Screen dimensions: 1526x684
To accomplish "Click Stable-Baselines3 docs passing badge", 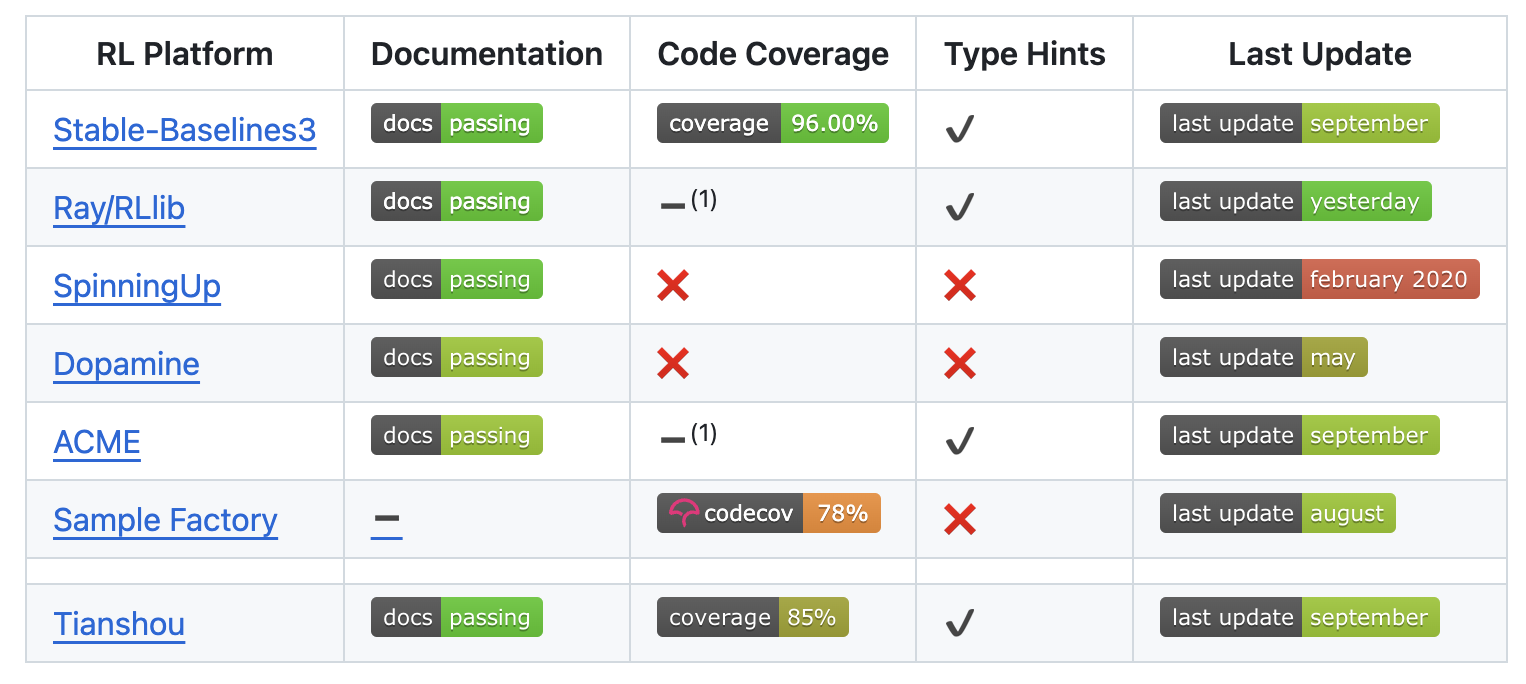I will (456, 123).
